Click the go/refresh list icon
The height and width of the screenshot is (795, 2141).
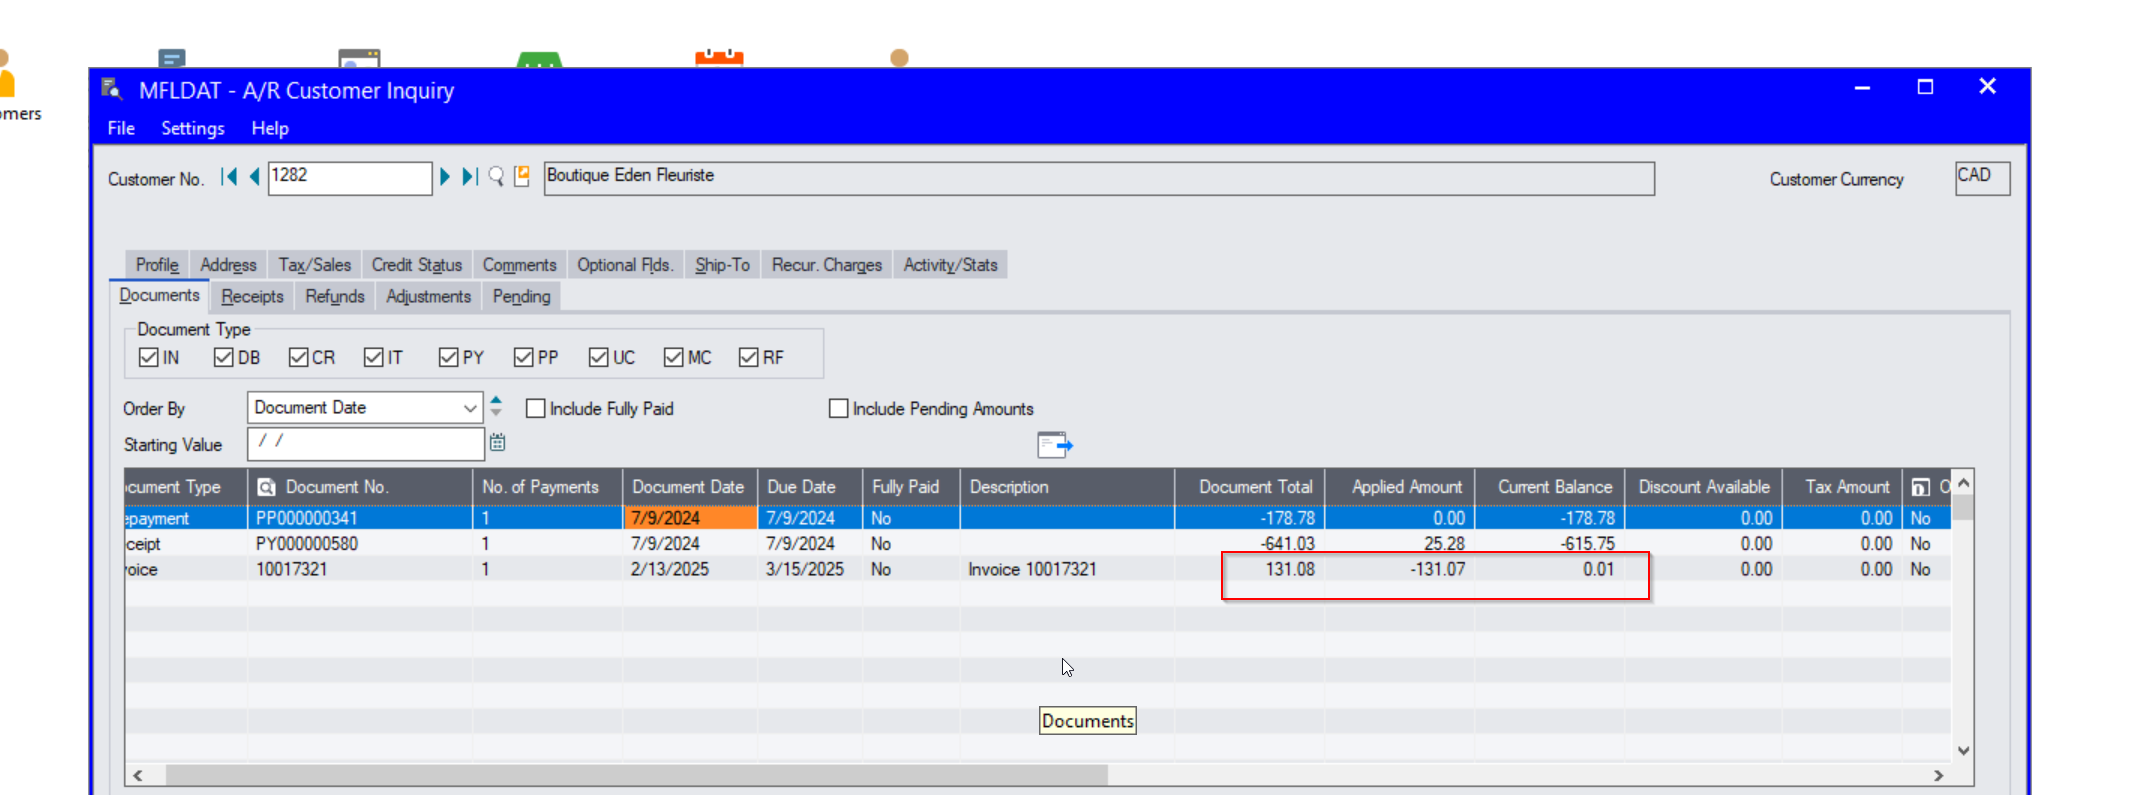click(1054, 444)
